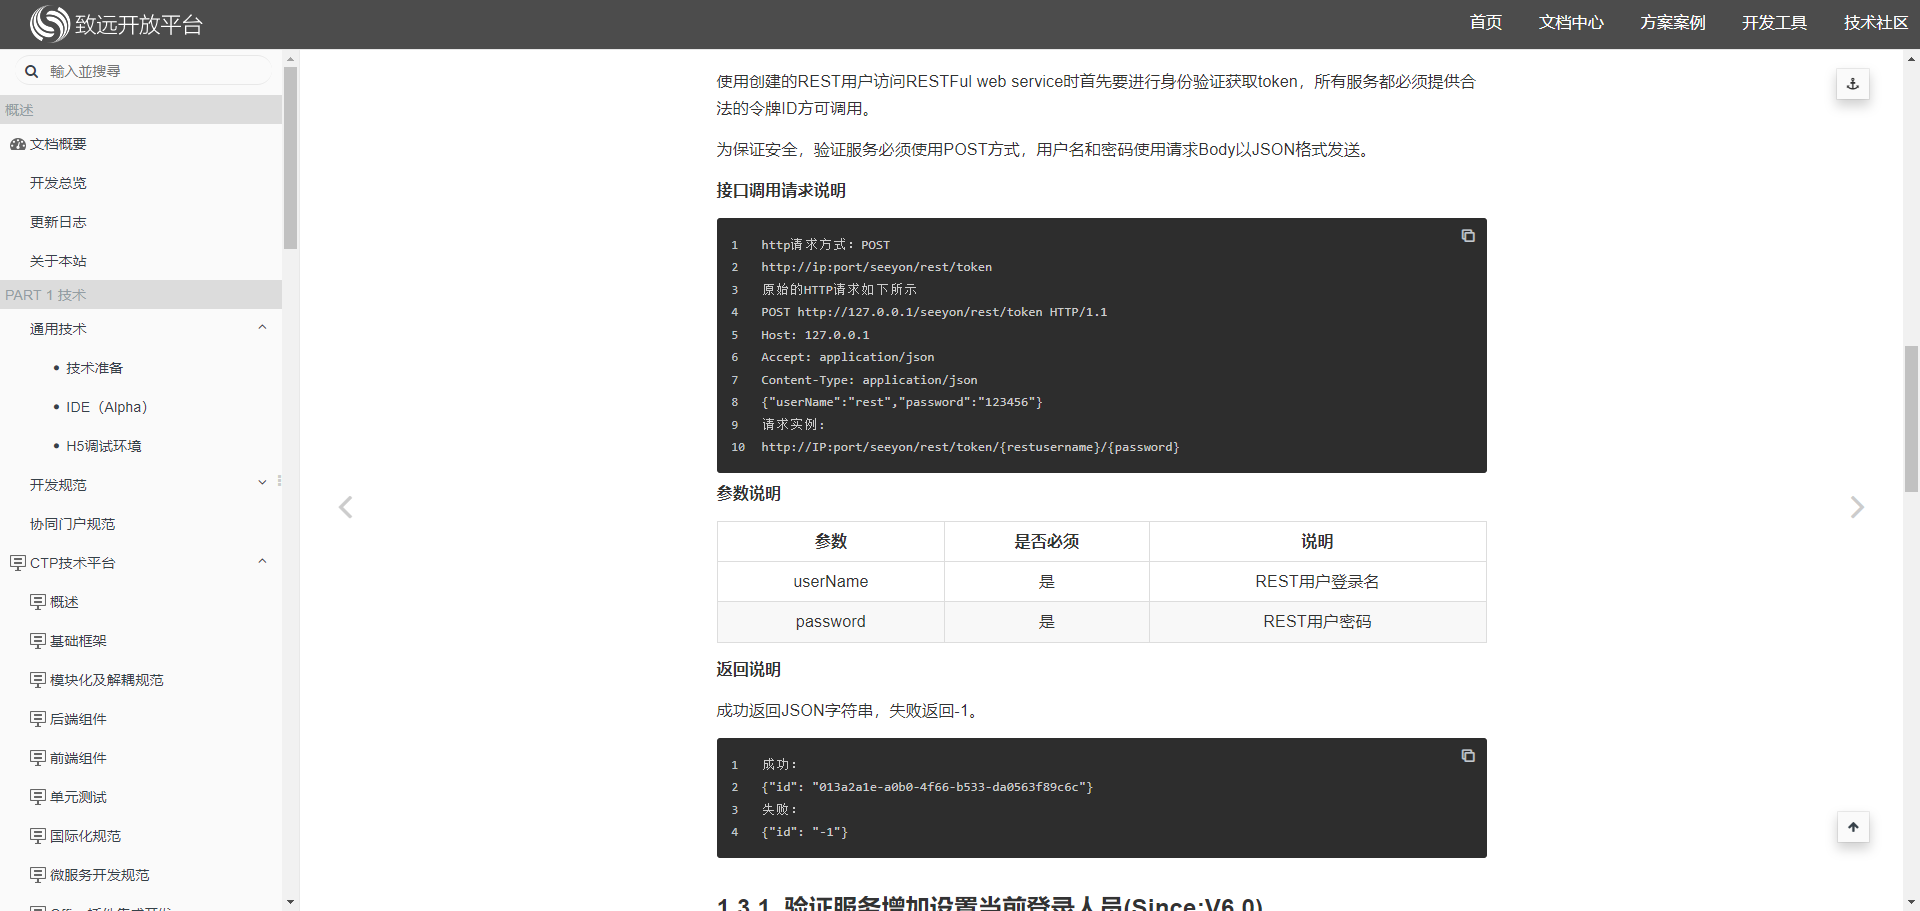The height and width of the screenshot is (911, 1920).
Task: Select 技术社区 in the top navigation
Action: click(1875, 23)
